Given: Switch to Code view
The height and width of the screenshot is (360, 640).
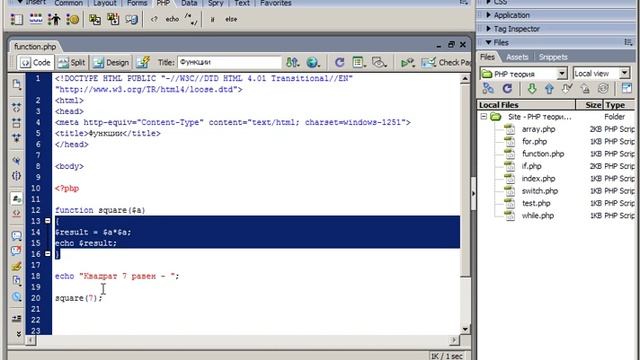Looking at the screenshot, I should (x=36, y=62).
